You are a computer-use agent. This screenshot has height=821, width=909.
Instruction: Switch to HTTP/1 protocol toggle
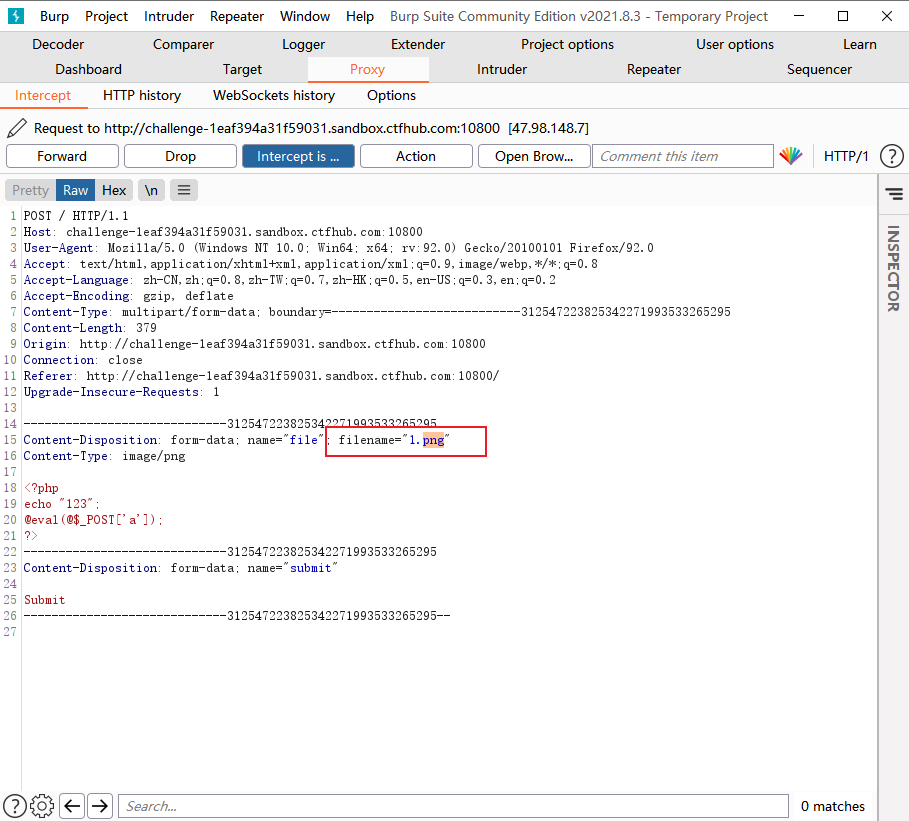click(x=846, y=156)
